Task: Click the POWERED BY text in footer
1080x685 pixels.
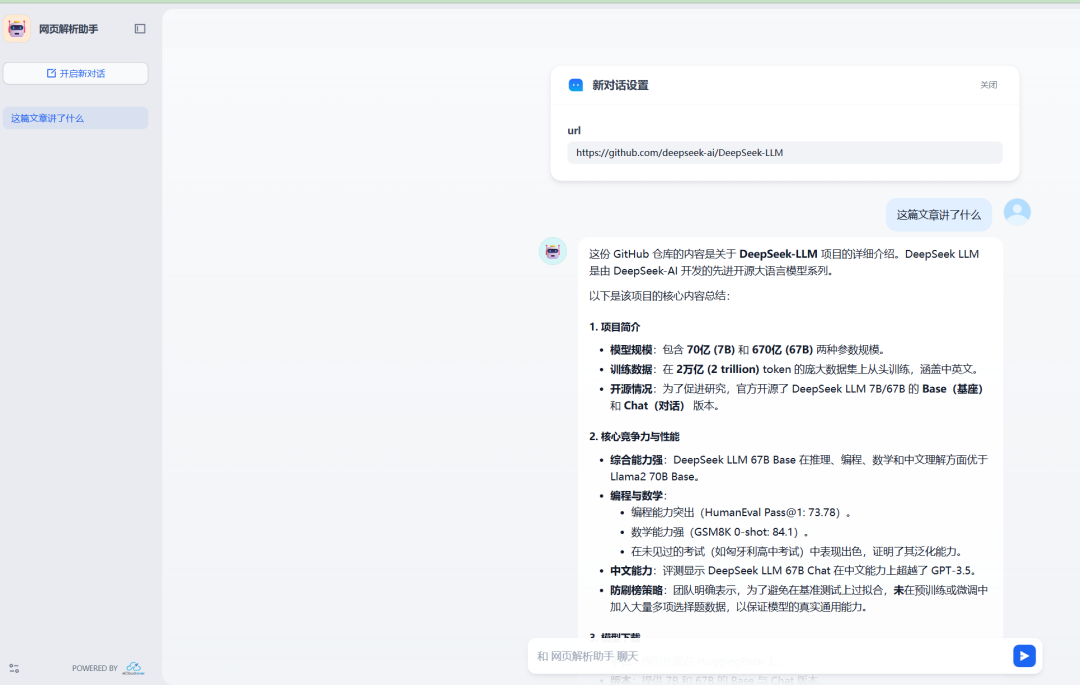Action: (x=95, y=668)
